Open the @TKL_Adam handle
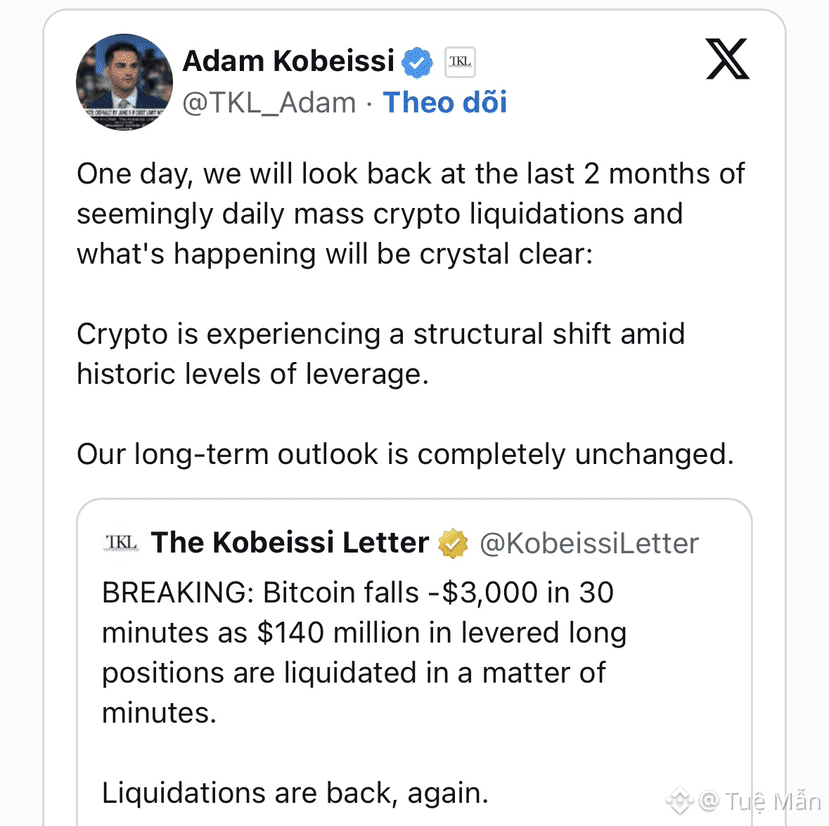 [269, 103]
